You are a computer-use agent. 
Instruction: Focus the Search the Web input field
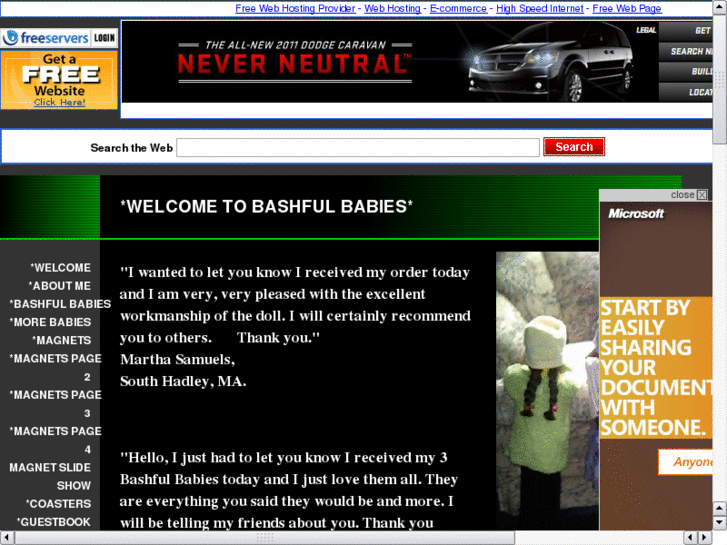point(357,147)
